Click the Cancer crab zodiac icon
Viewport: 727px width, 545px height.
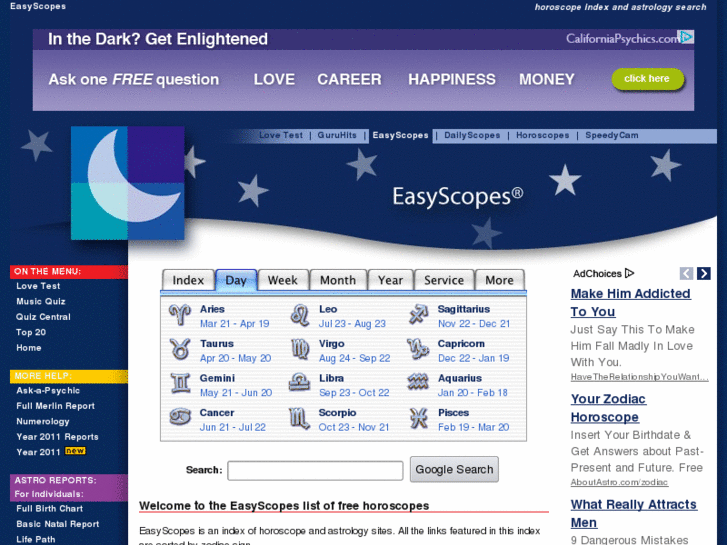tap(180, 417)
